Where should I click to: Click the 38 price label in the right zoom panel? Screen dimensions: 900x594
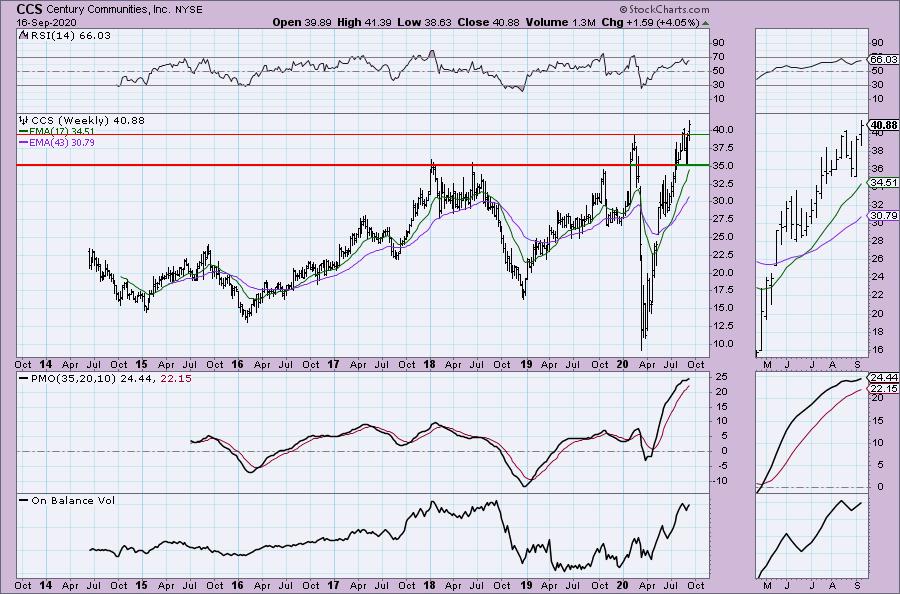click(x=878, y=150)
